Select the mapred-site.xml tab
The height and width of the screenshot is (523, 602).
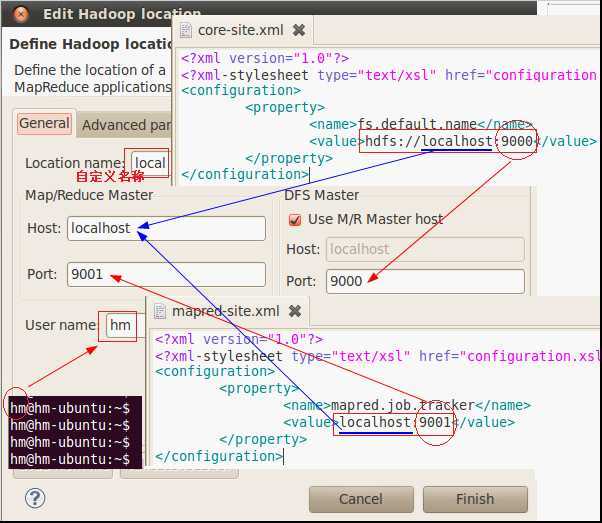[x=225, y=311]
